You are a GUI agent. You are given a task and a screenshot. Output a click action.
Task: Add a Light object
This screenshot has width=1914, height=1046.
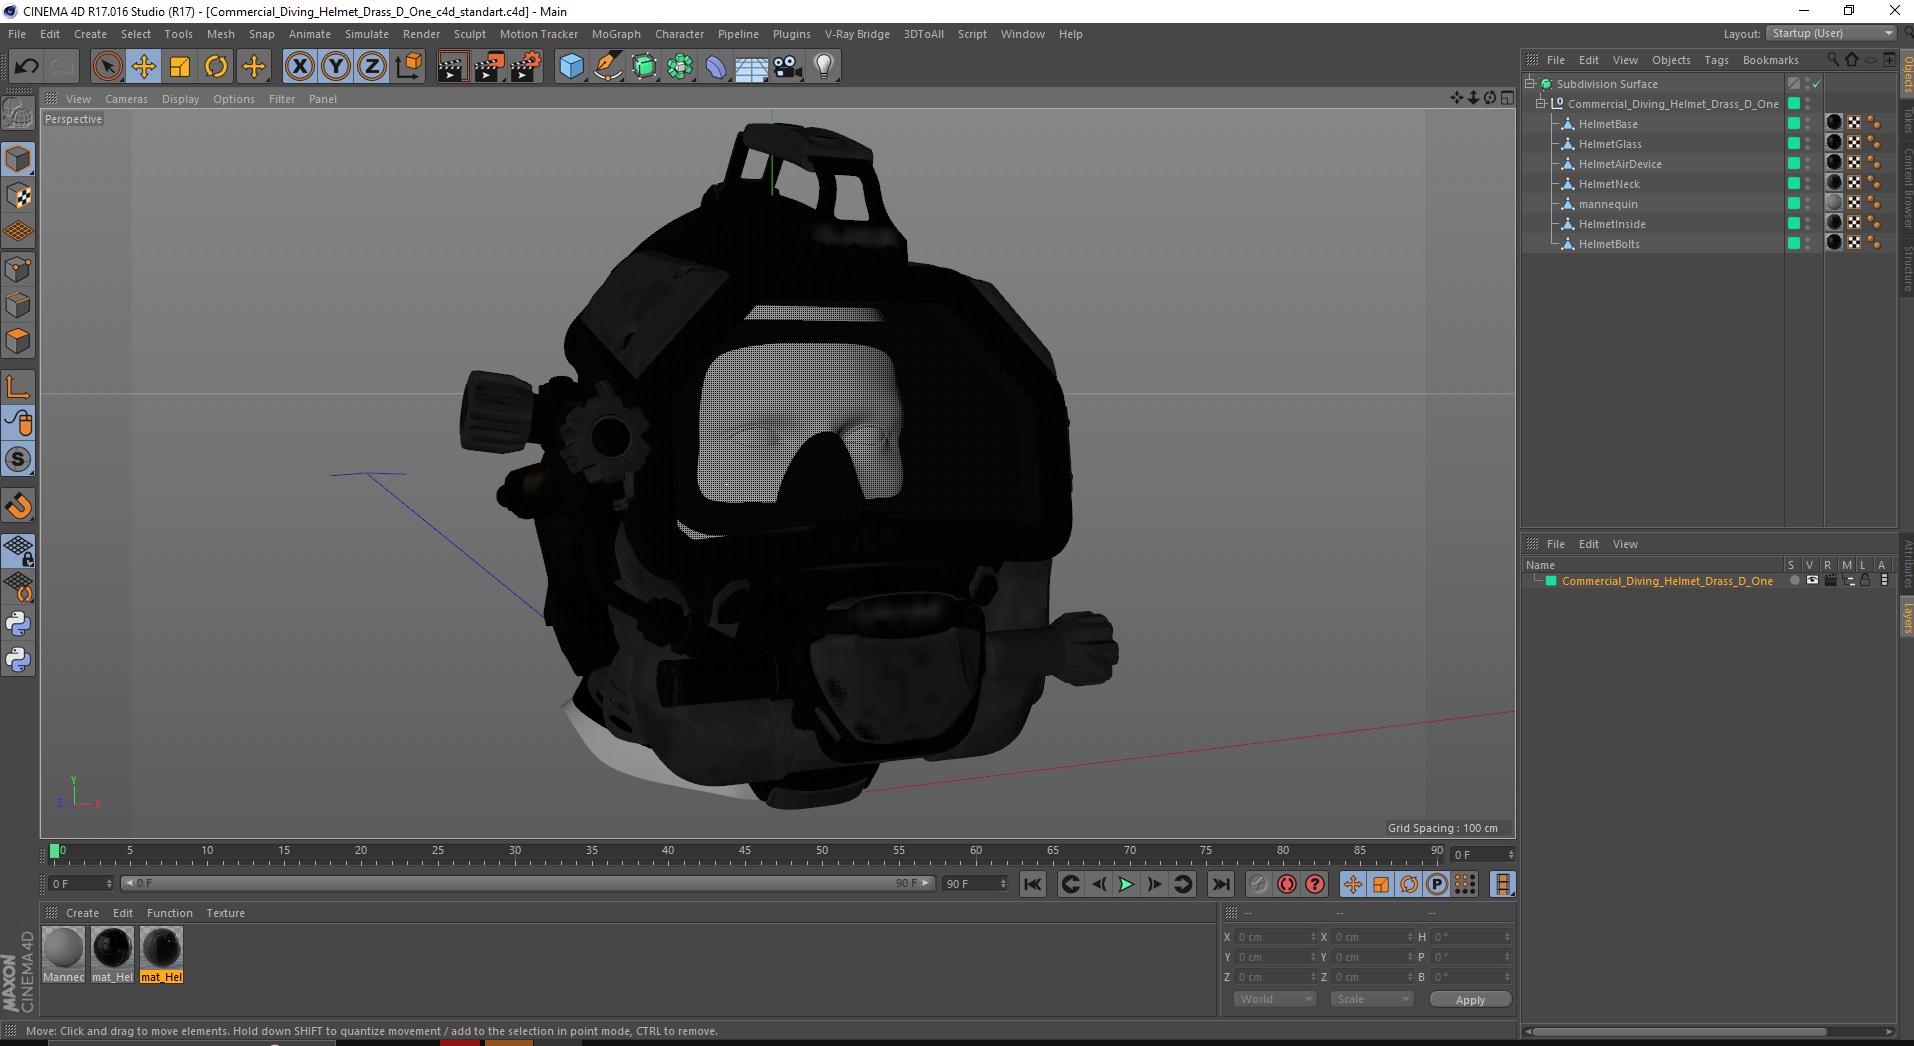pyautogui.click(x=824, y=67)
